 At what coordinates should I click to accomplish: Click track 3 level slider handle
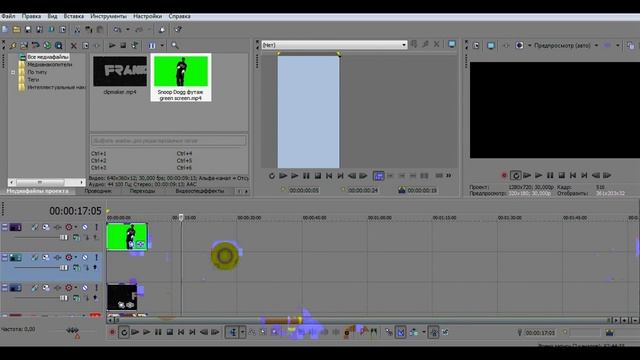pos(64,298)
